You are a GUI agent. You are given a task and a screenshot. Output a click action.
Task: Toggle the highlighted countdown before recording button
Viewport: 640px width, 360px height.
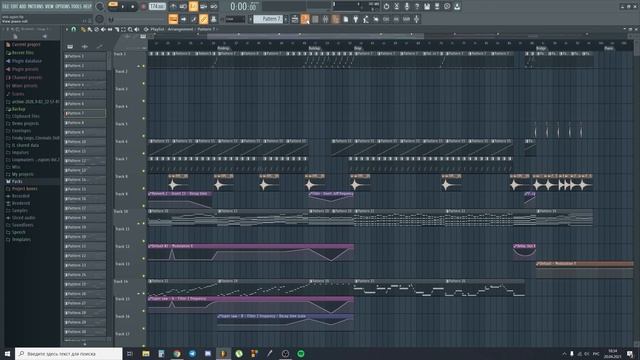[x=193, y=7]
